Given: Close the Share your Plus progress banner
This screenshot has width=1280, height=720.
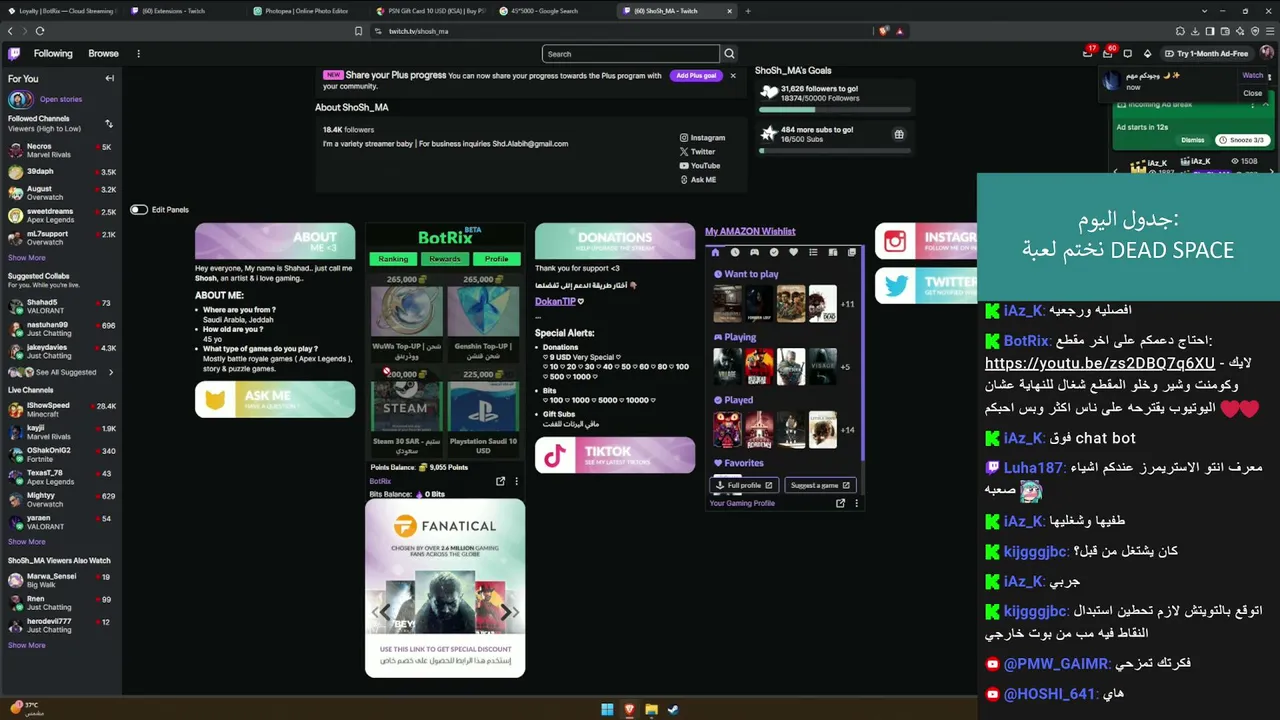Looking at the screenshot, I should tap(733, 76).
